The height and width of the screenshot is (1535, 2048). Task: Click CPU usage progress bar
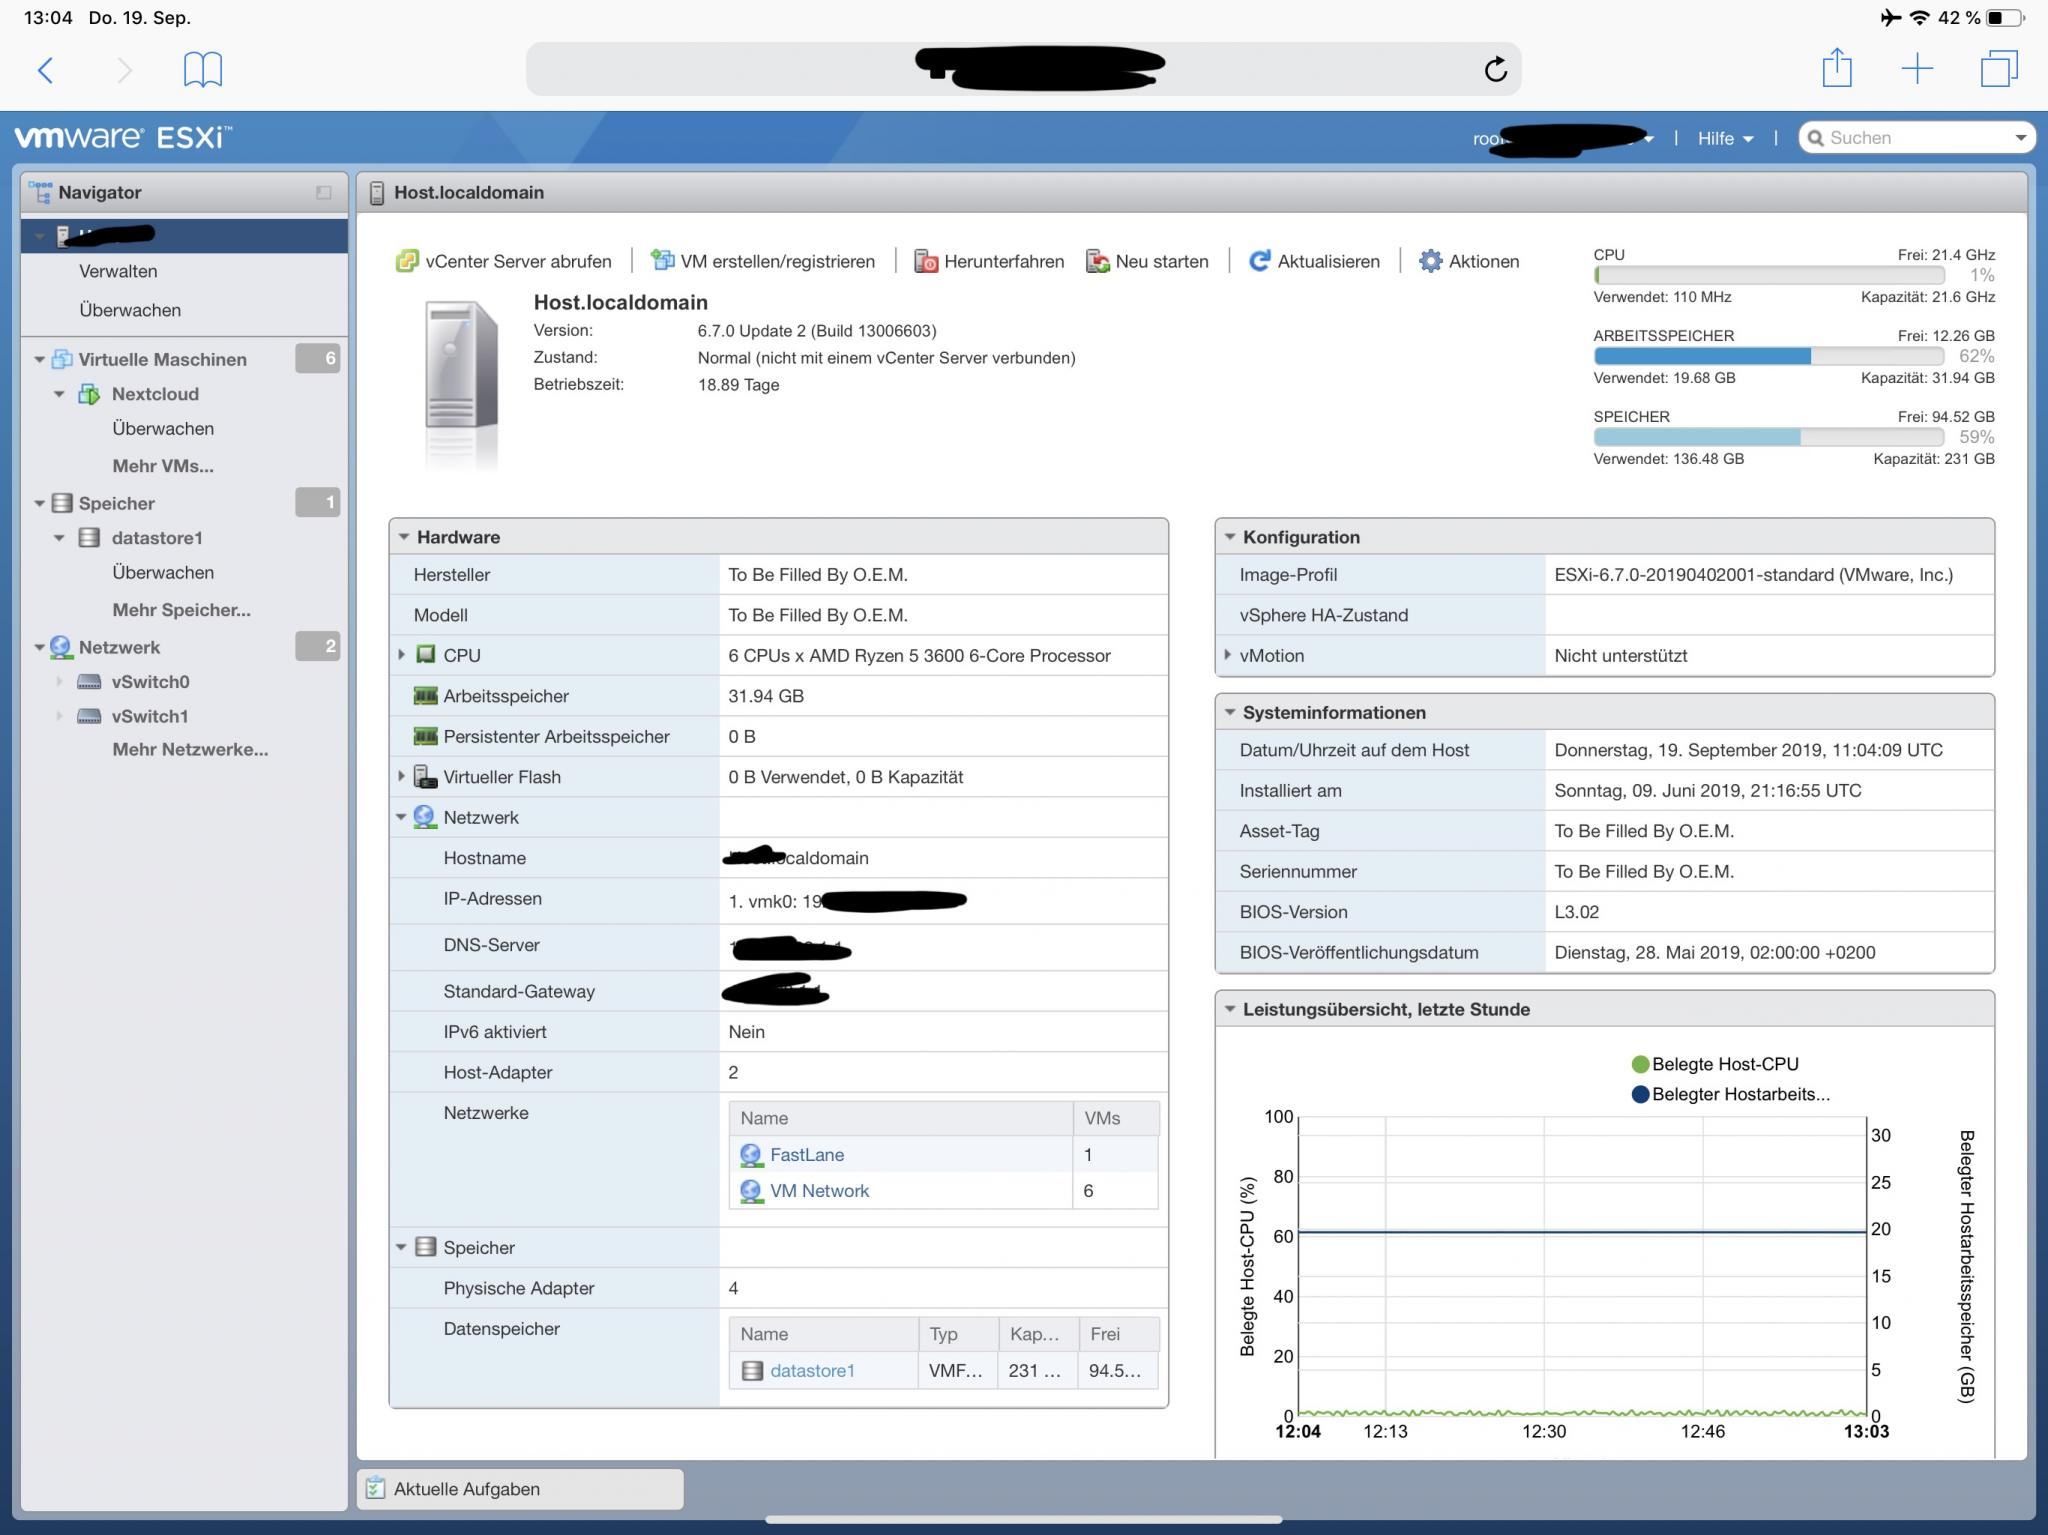1768,275
